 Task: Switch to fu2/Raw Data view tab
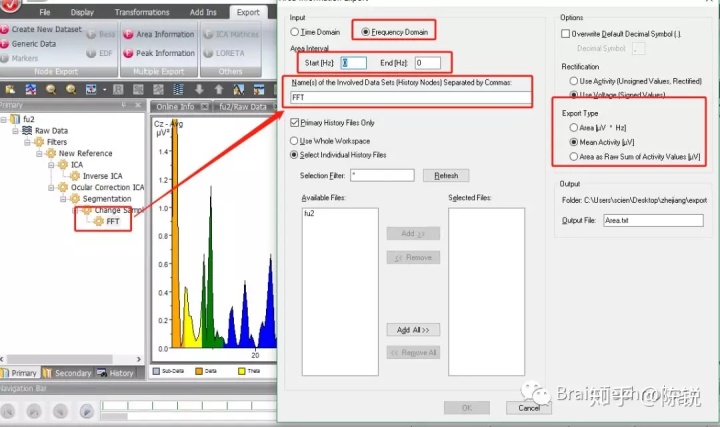click(x=242, y=107)
